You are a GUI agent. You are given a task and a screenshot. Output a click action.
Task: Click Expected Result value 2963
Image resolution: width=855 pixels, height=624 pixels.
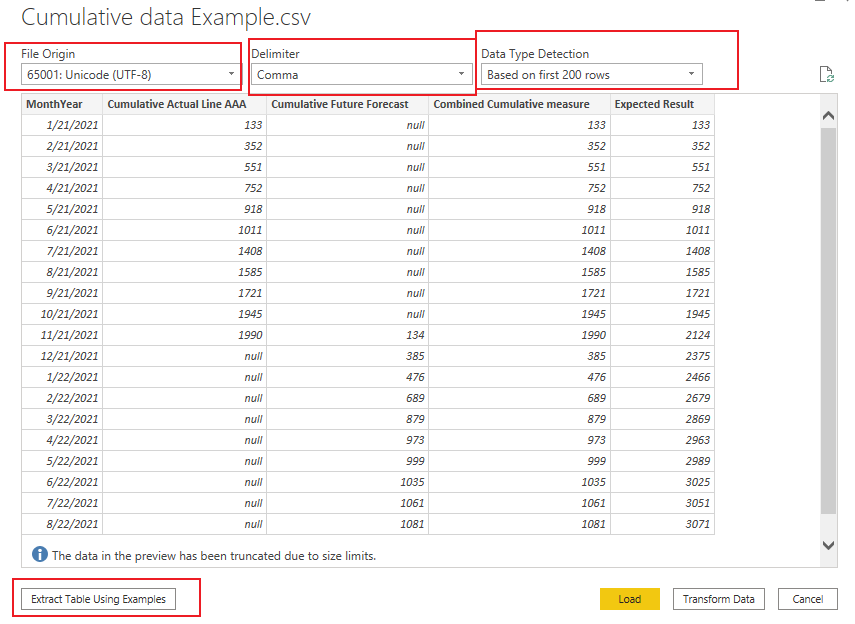coord(662,440)
